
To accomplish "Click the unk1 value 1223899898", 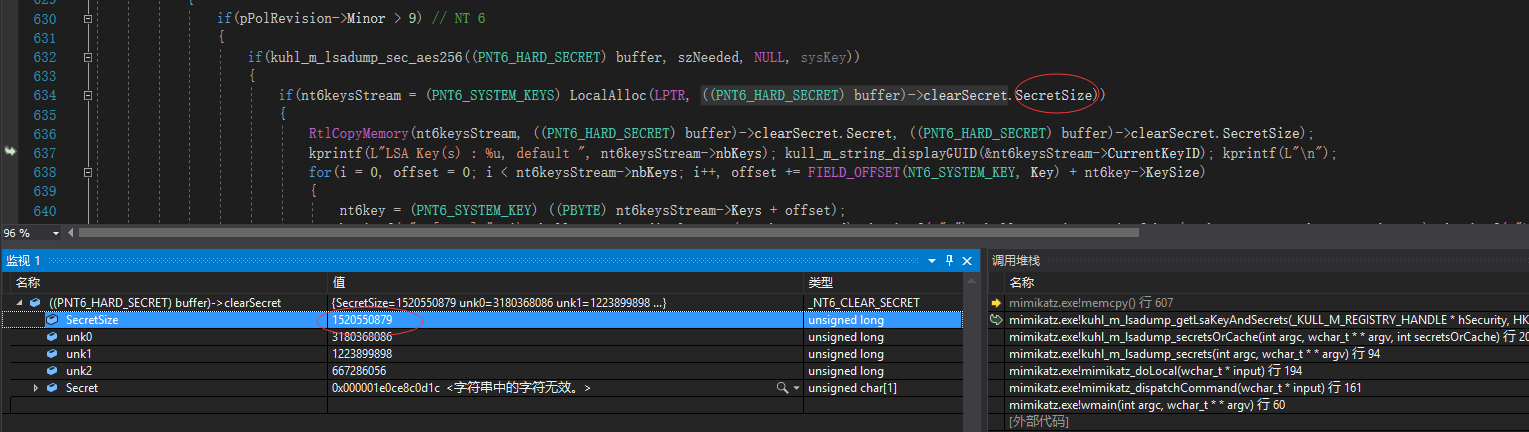I will coord(361,354).
